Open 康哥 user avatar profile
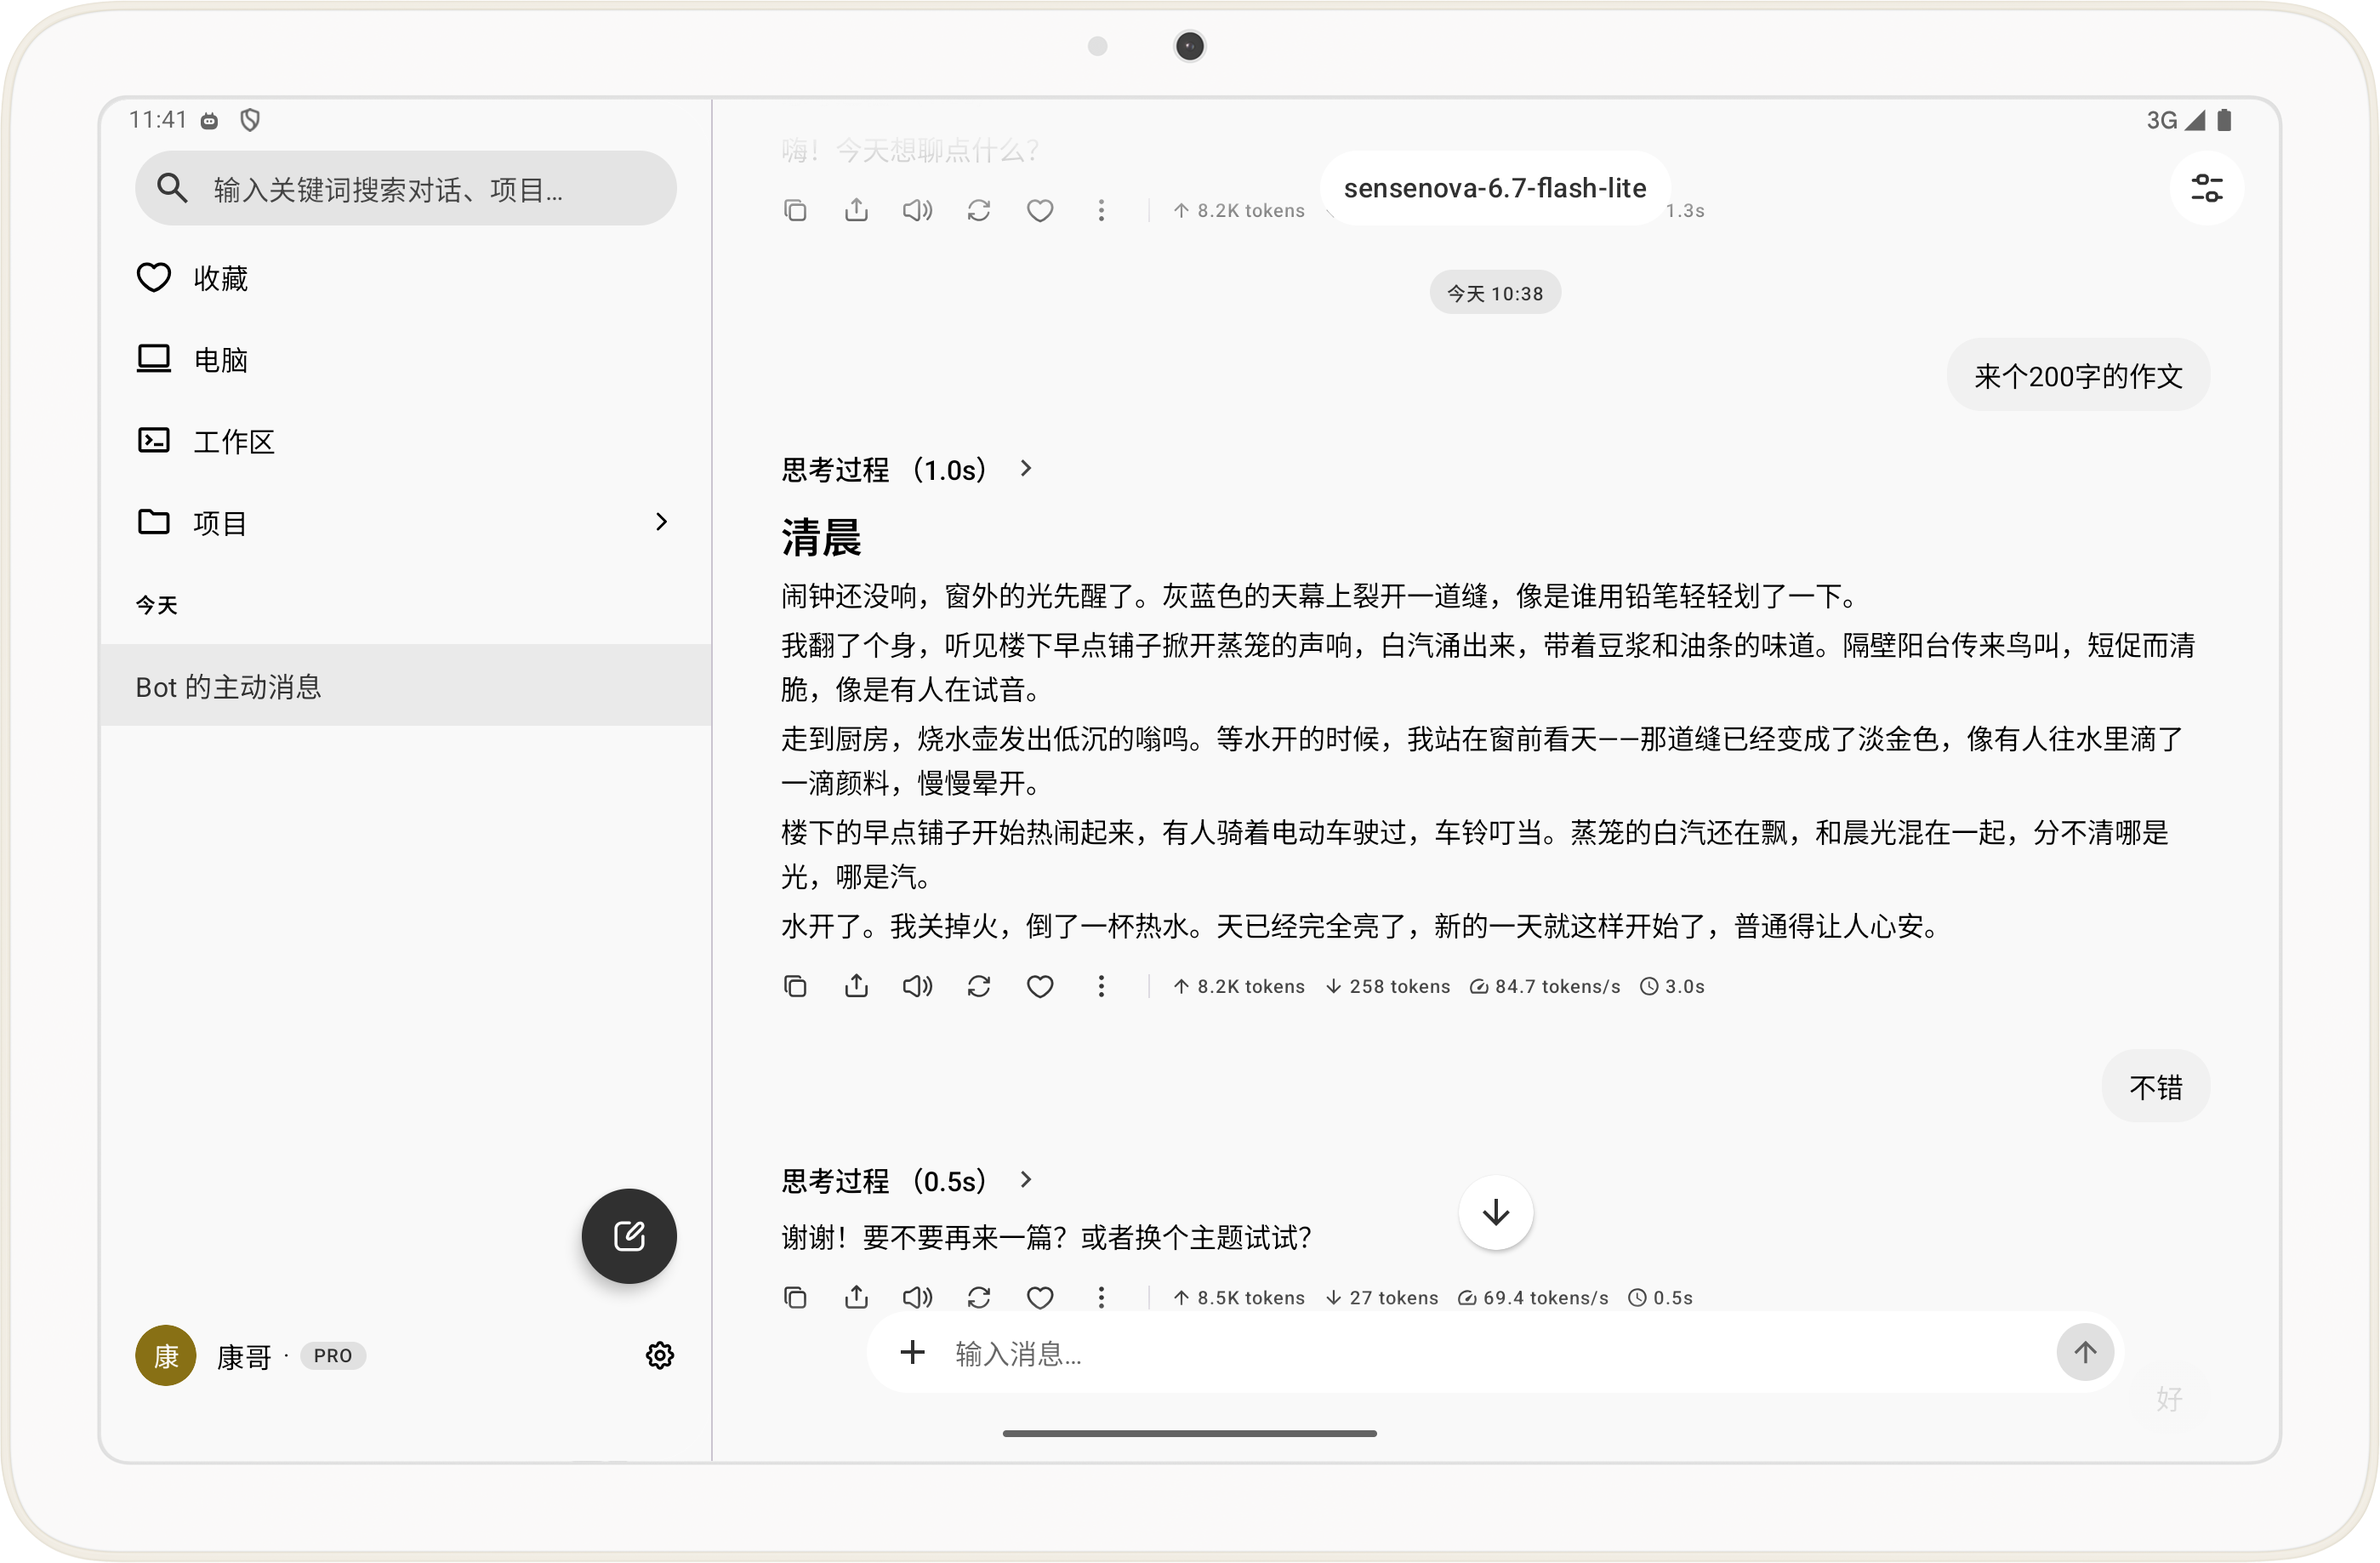 coord(165,1355)
